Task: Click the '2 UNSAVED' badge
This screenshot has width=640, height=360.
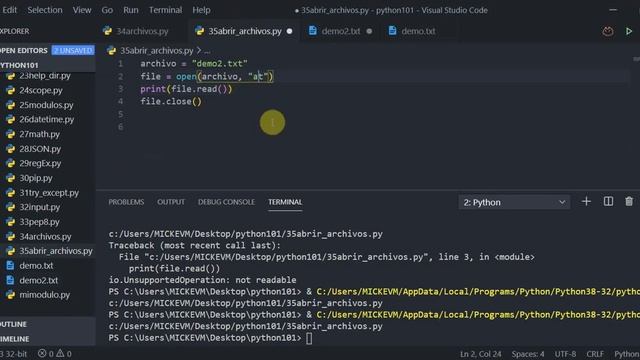Action: [73, 51]
